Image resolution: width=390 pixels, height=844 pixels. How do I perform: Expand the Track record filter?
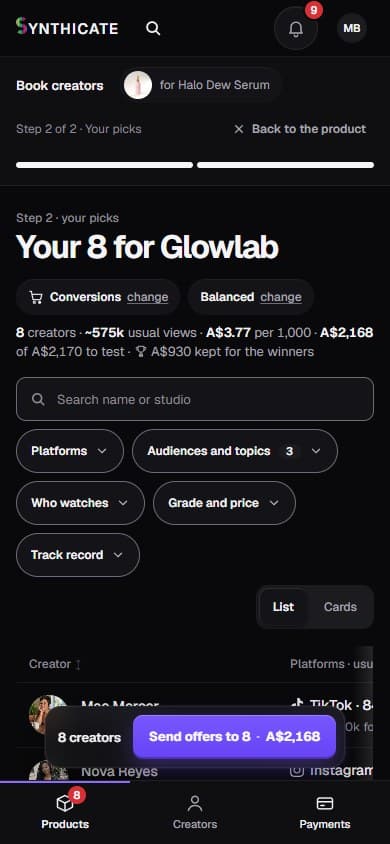tap(78, 555)
